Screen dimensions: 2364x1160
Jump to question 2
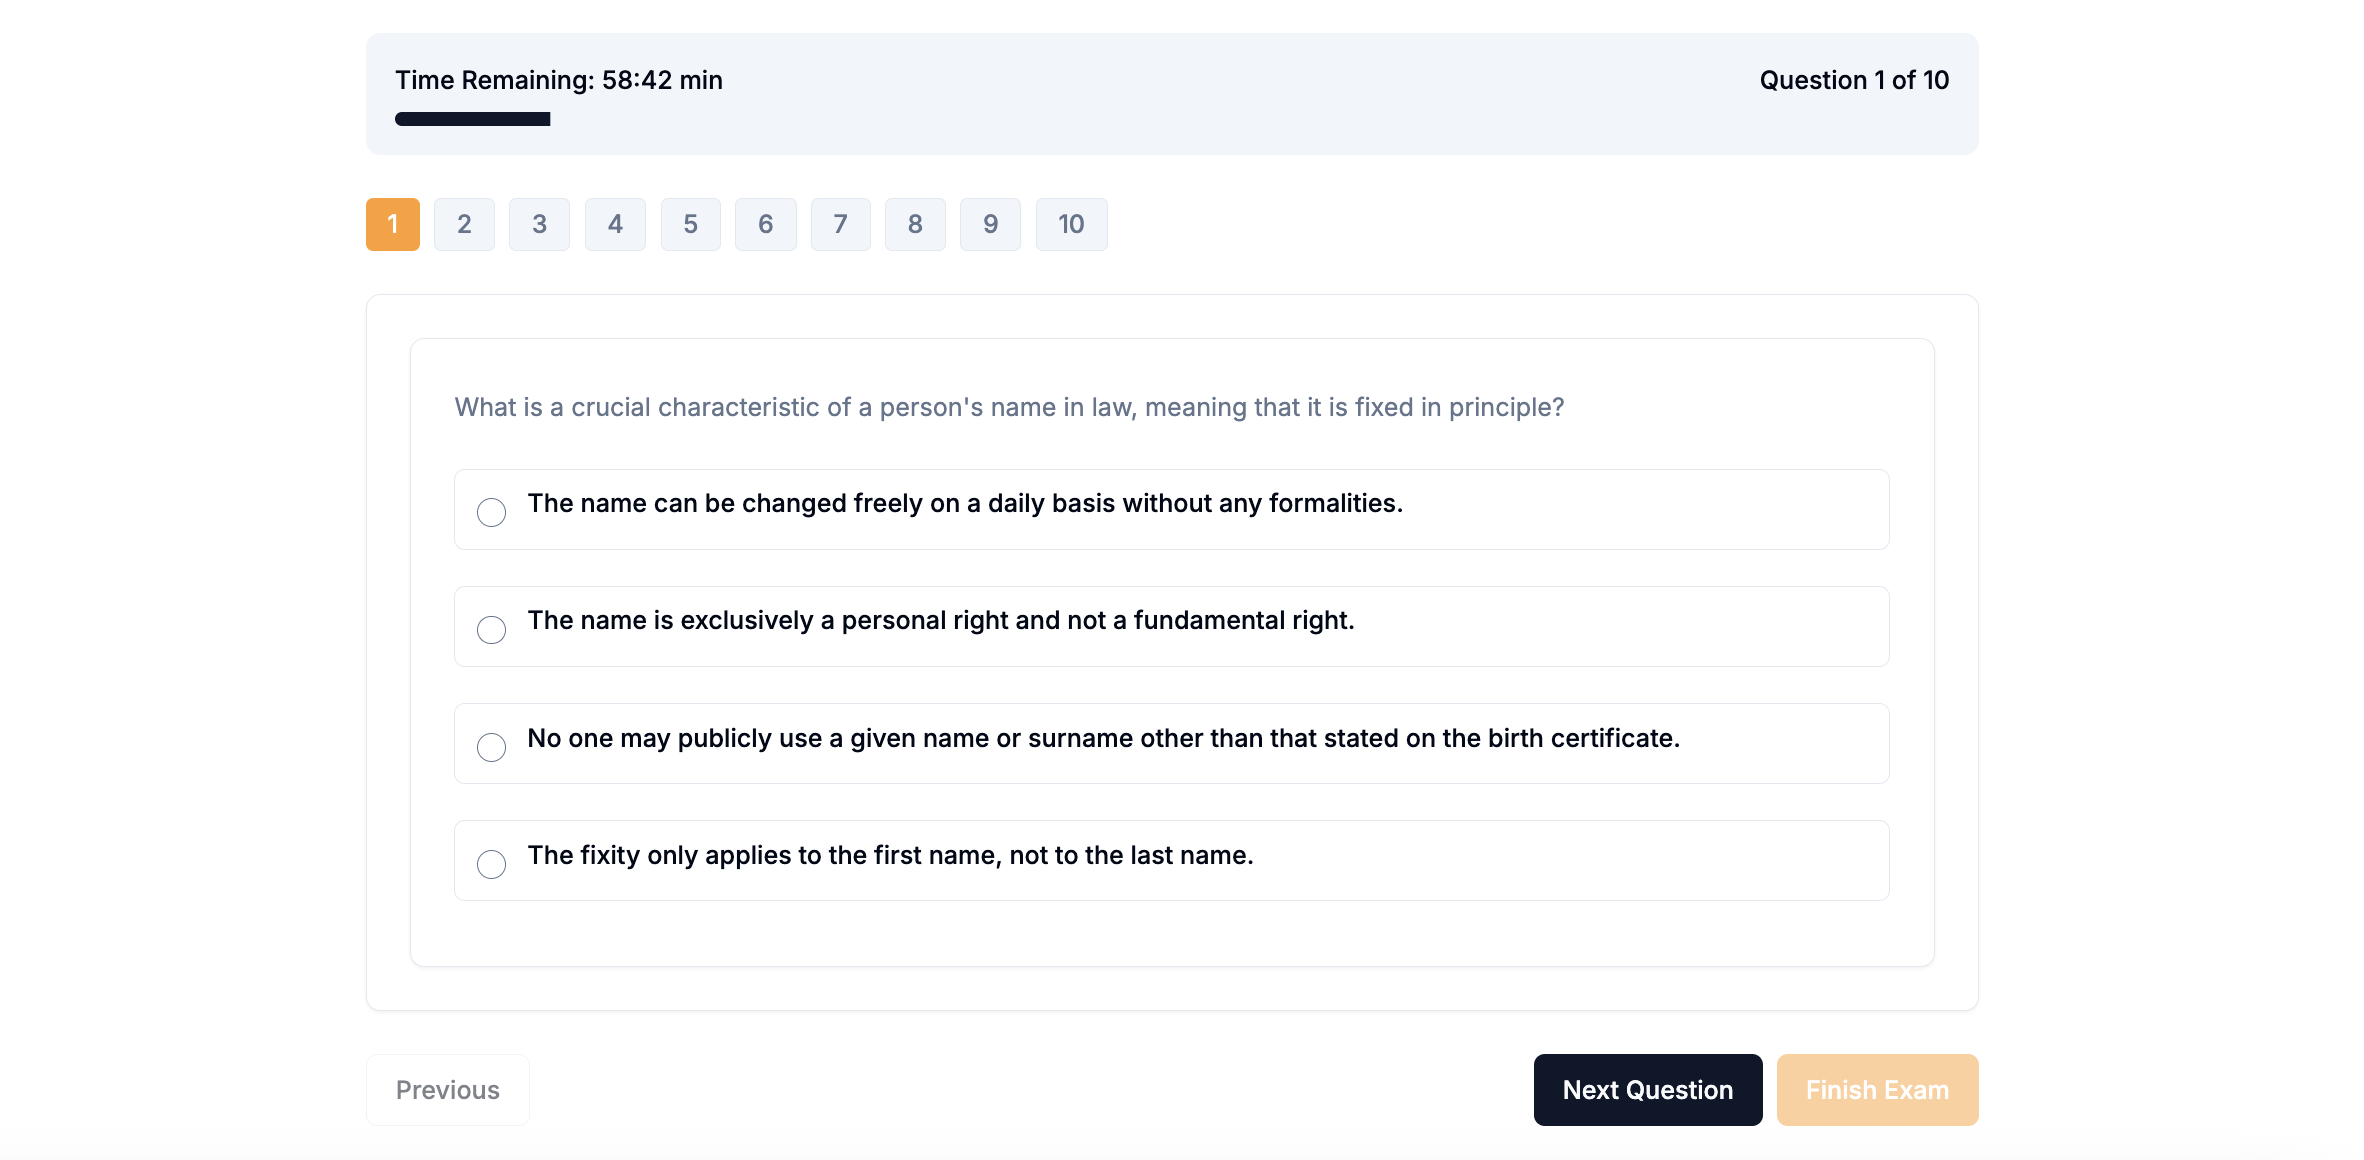click(x=464, y=224)
